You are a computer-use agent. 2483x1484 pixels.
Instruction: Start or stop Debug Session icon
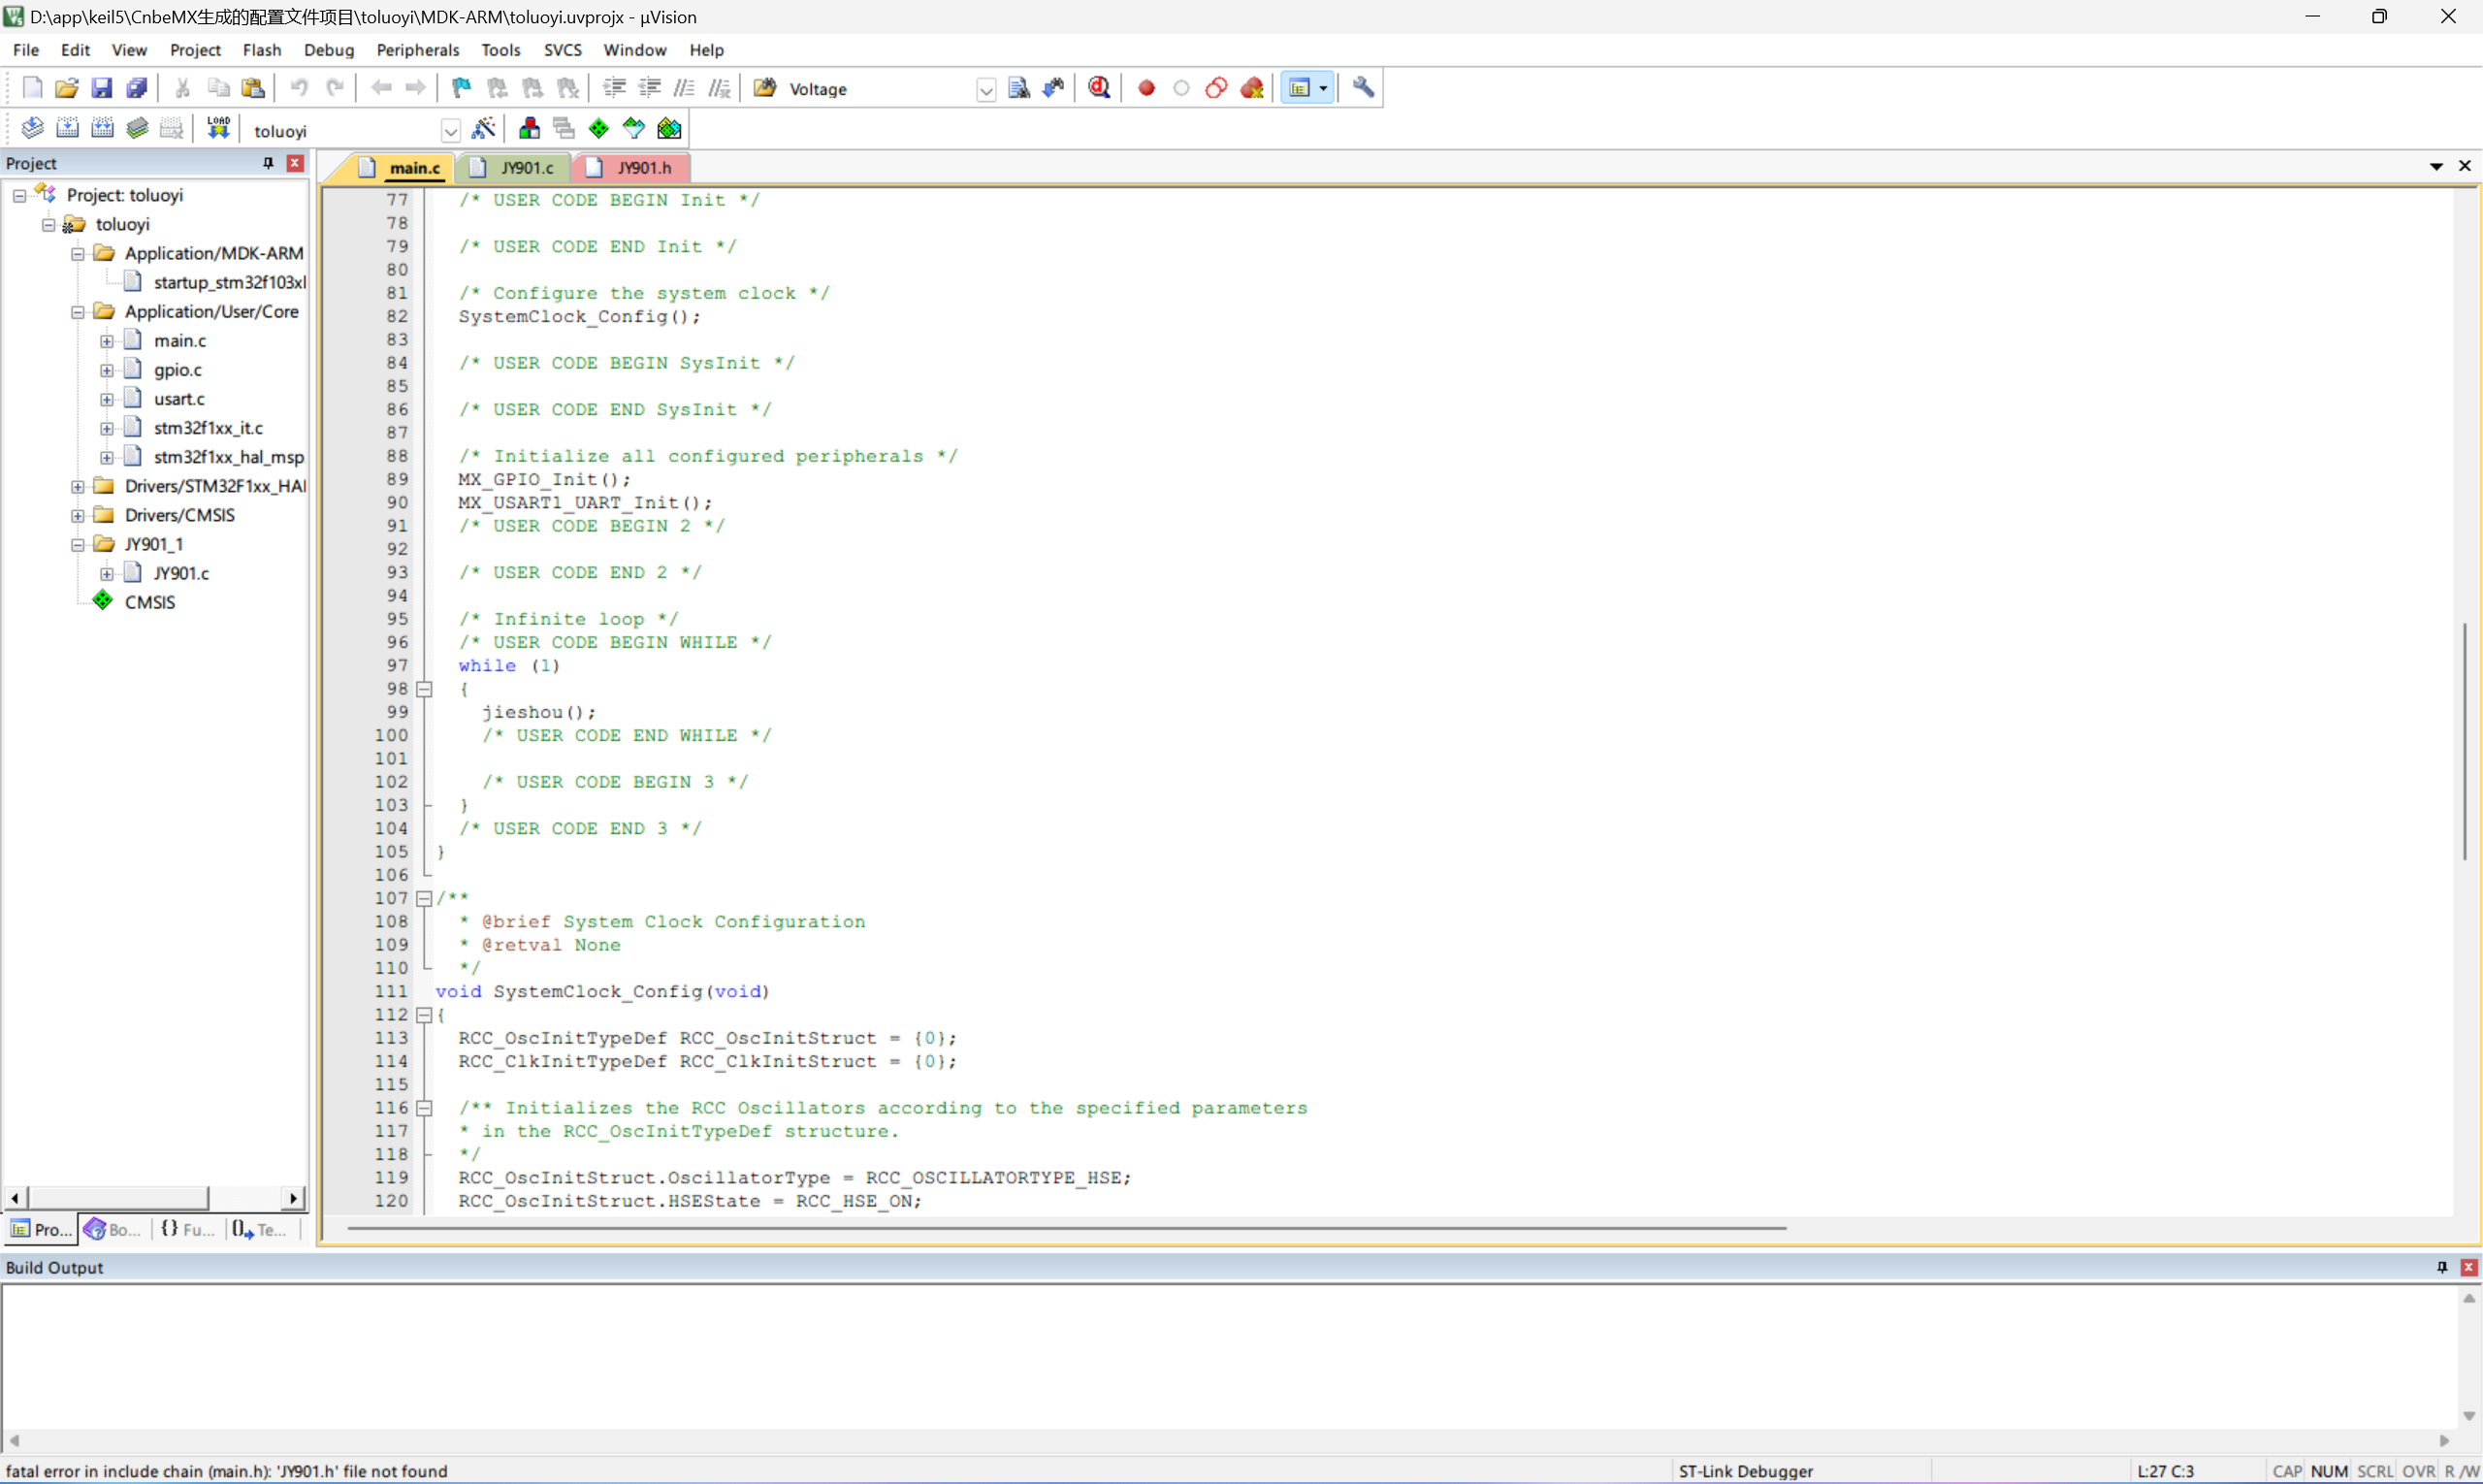pyautogui.click(x=1099, y=88)
